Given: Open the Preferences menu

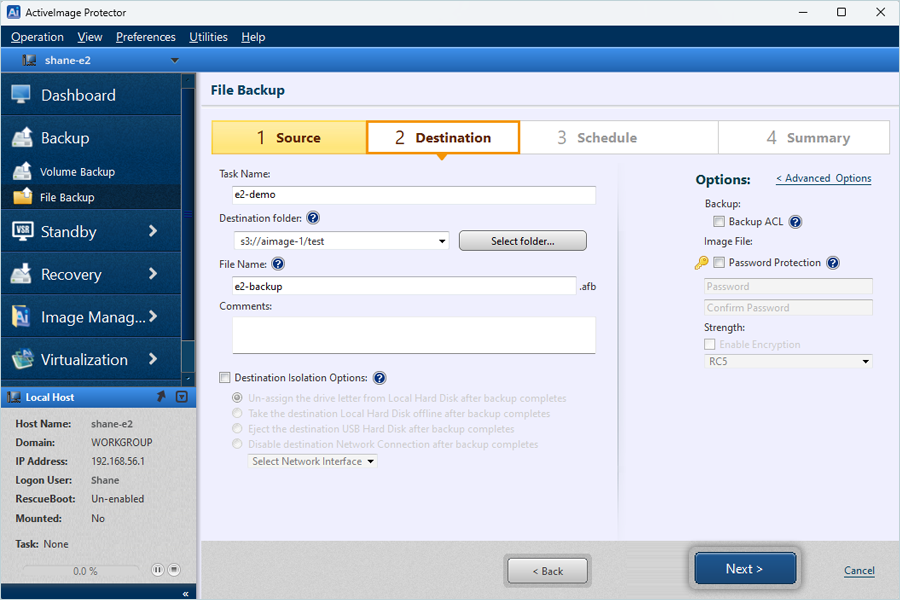Looking at the screenshot, I should [x=146, y=37].
